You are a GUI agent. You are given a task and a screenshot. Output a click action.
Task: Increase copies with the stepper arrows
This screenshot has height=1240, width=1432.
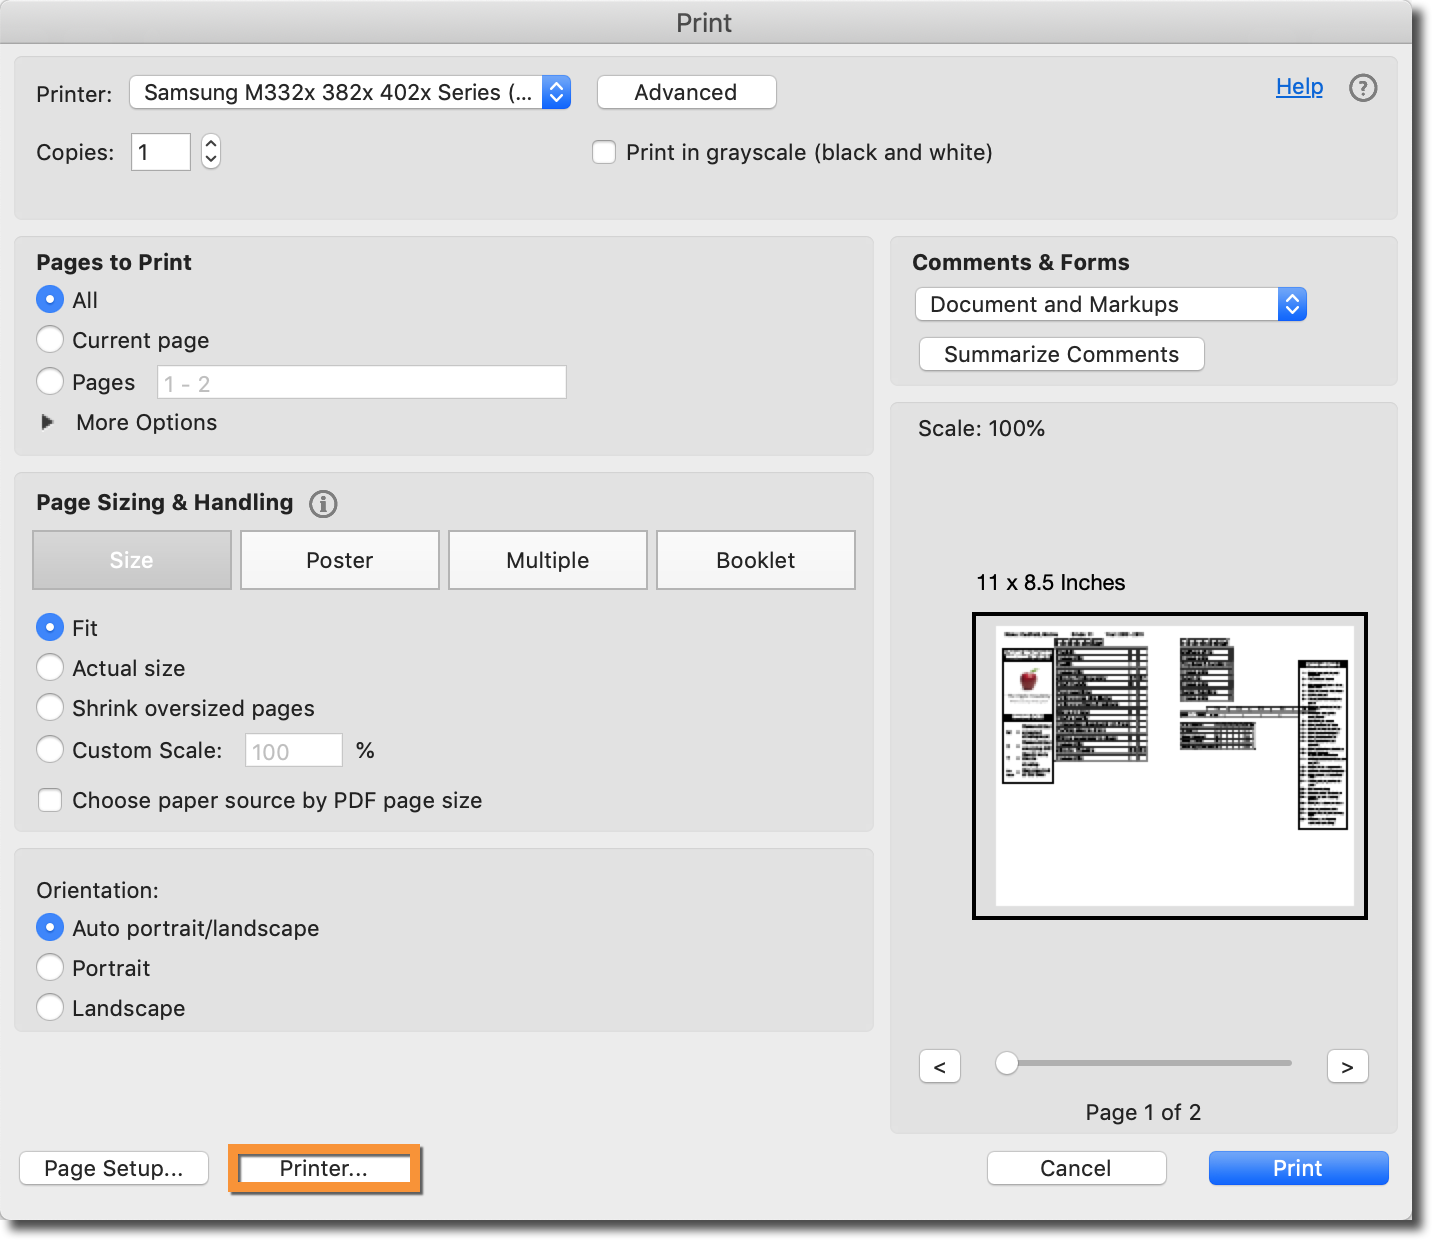pos(211,144)
